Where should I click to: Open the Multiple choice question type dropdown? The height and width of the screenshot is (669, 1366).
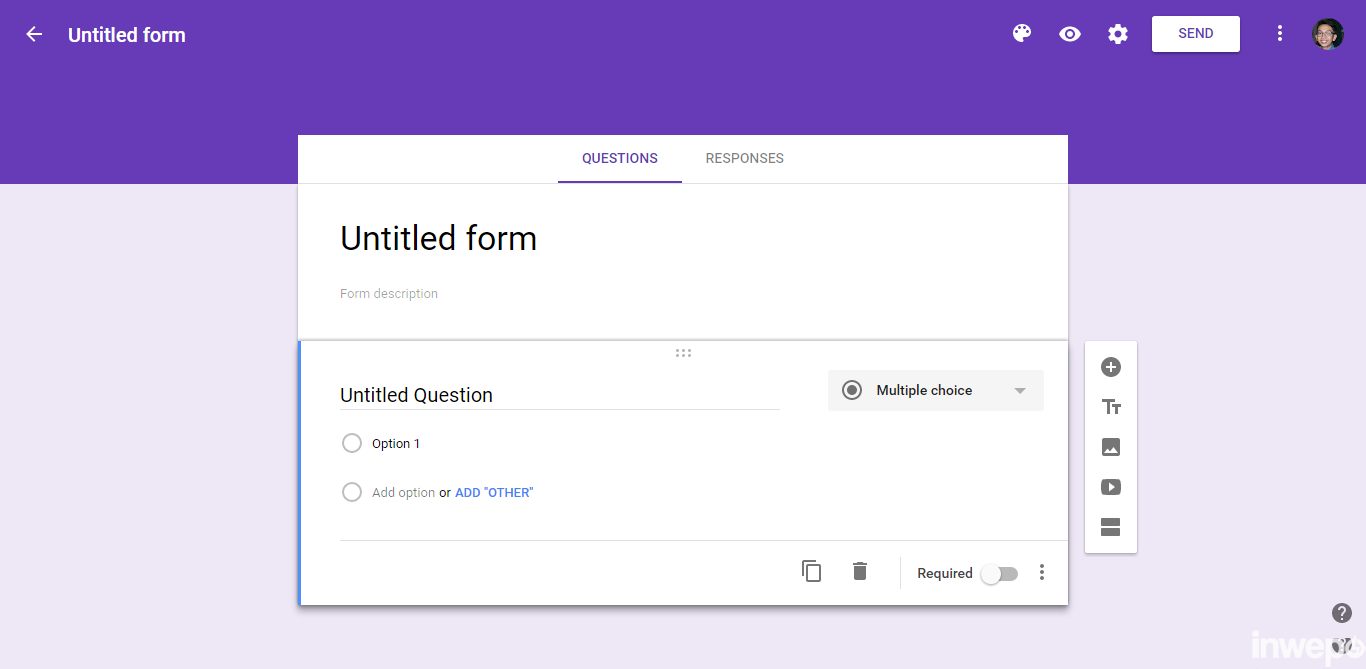click(x=935, y=390)
